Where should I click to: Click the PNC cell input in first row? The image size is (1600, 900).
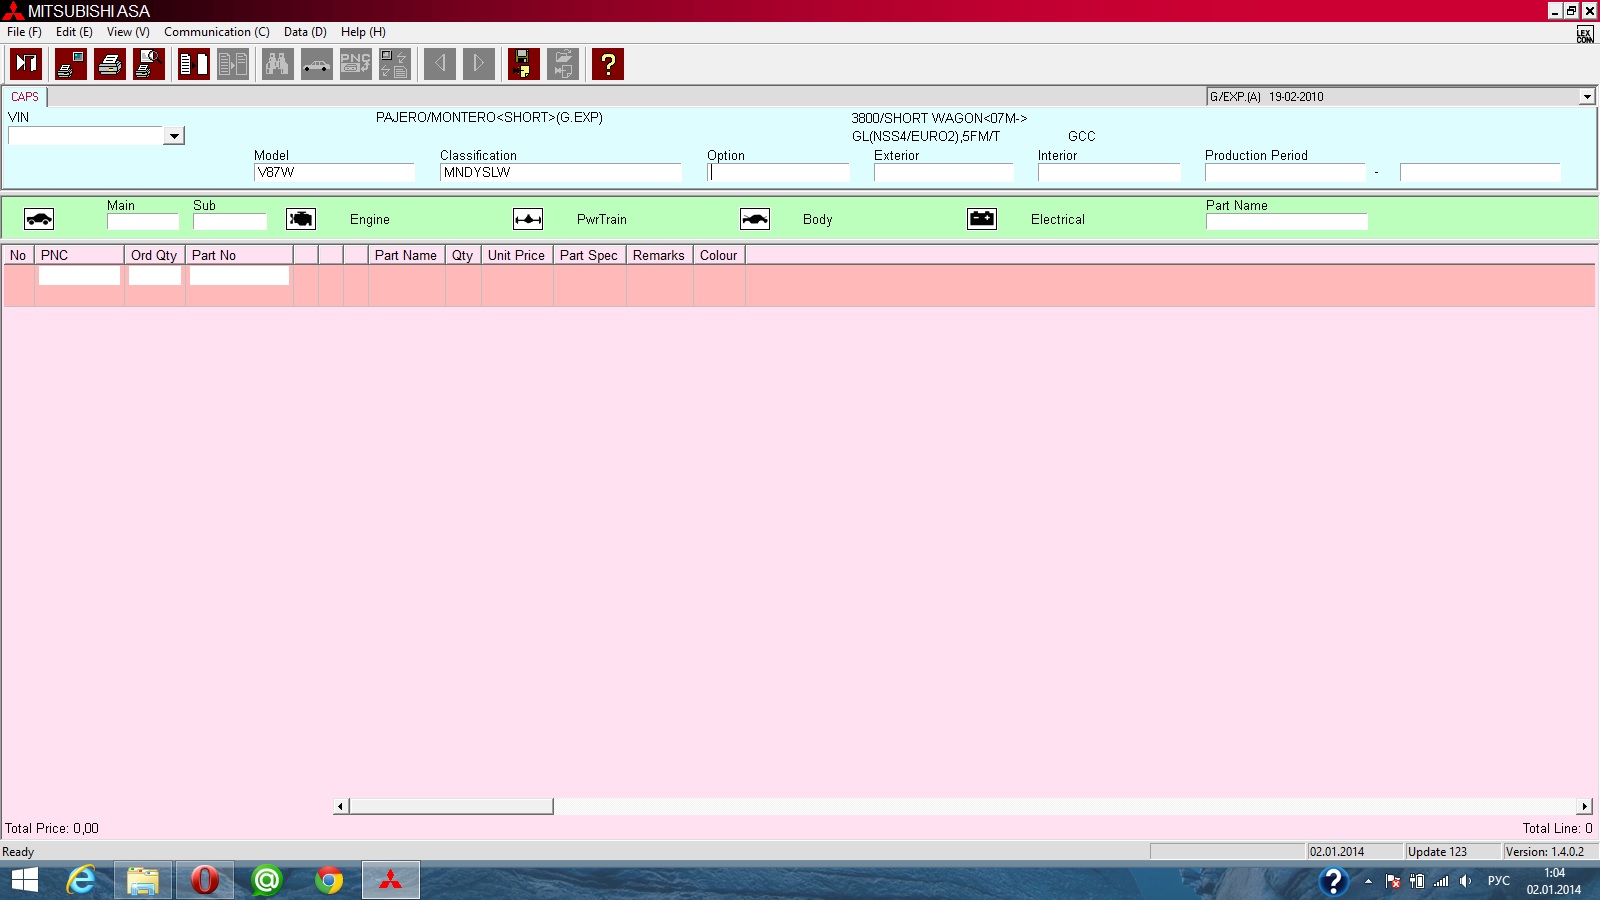tap(79, 276)
